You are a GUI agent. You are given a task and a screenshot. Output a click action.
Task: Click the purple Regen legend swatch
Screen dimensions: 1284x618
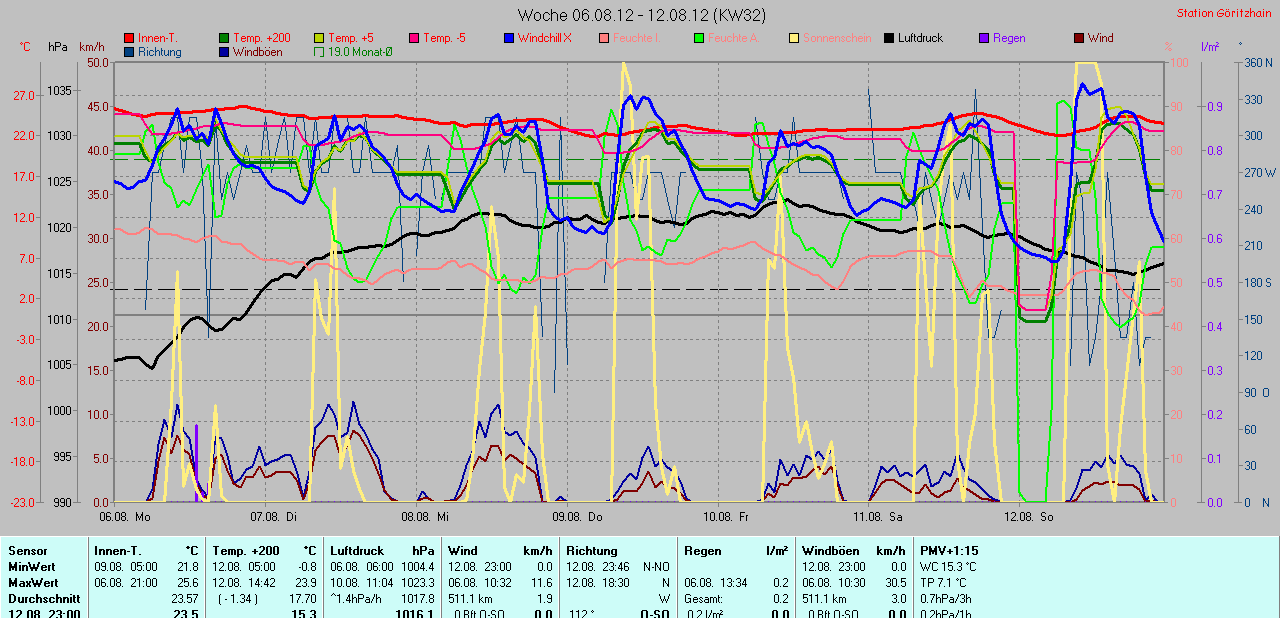coord(984,38)
